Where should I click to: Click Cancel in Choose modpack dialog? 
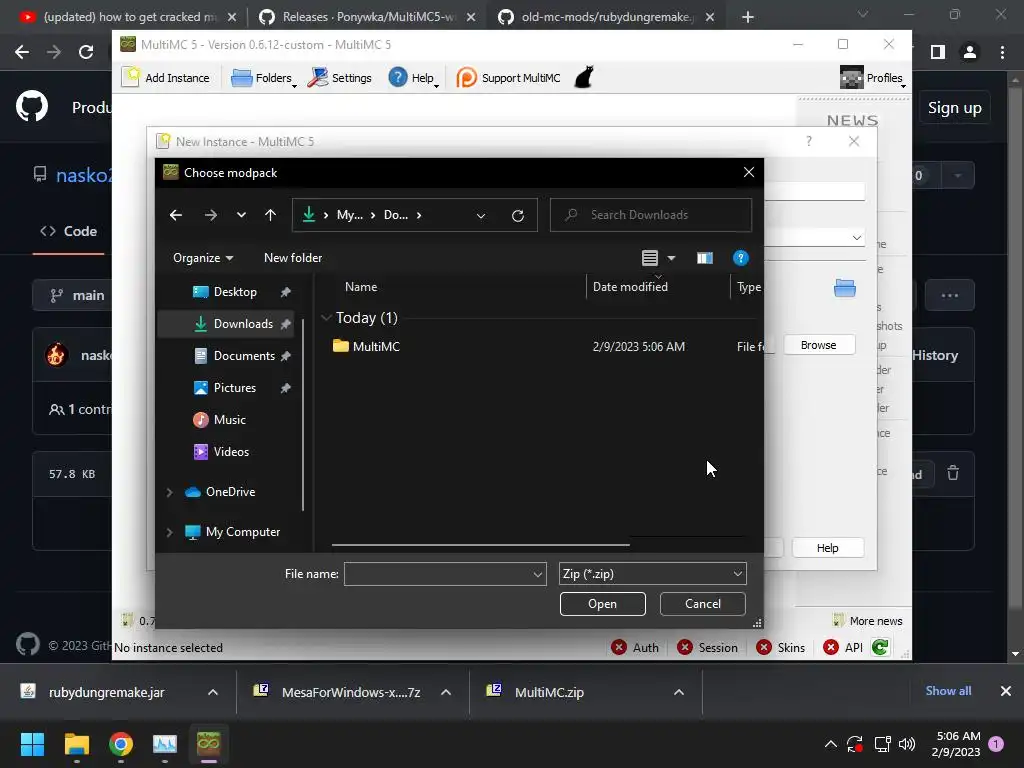click(x=703, y=604)
